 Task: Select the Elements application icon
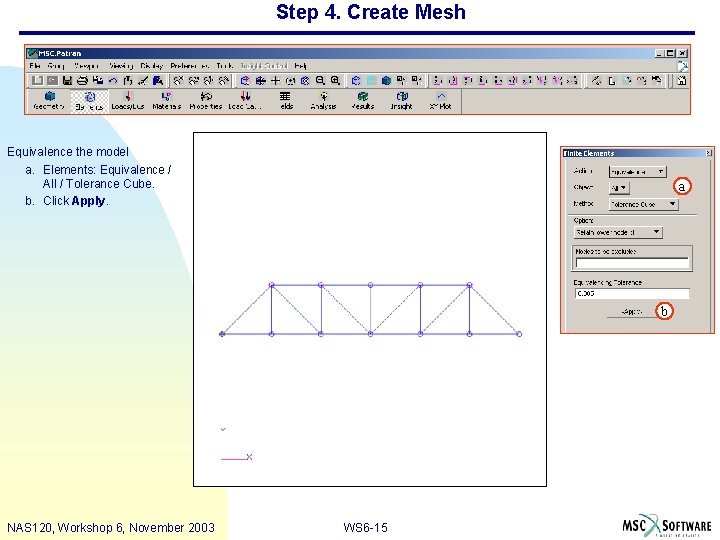(90, 101)
